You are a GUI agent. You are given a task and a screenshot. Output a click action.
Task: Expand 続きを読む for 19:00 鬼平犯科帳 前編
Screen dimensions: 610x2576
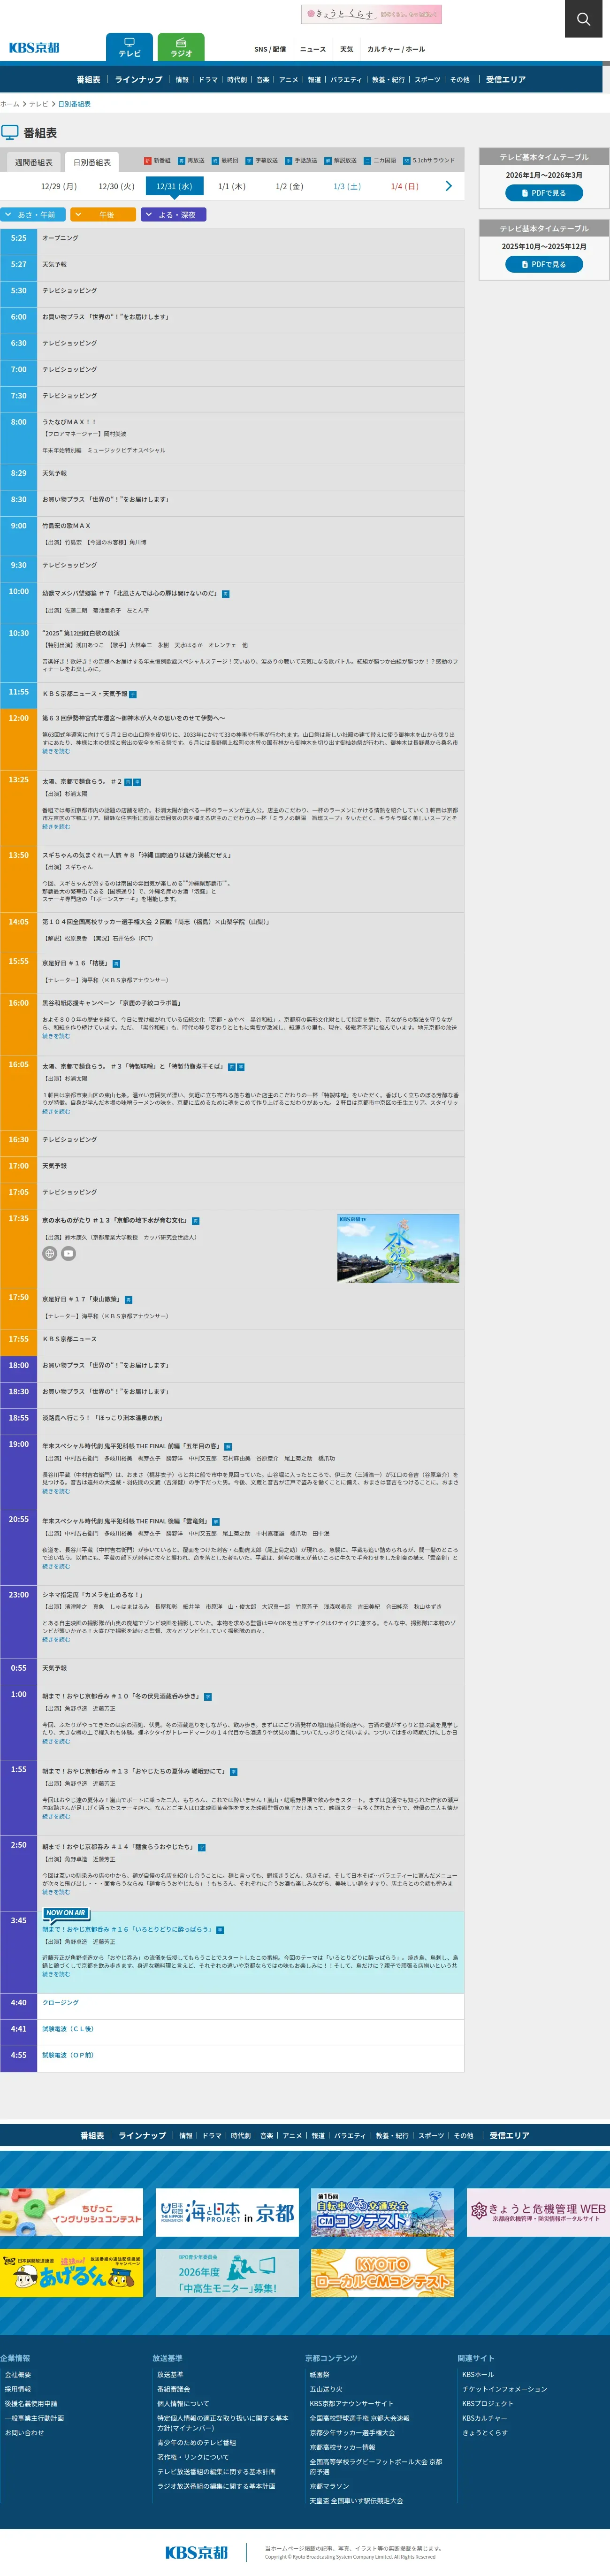[56, 1491]
